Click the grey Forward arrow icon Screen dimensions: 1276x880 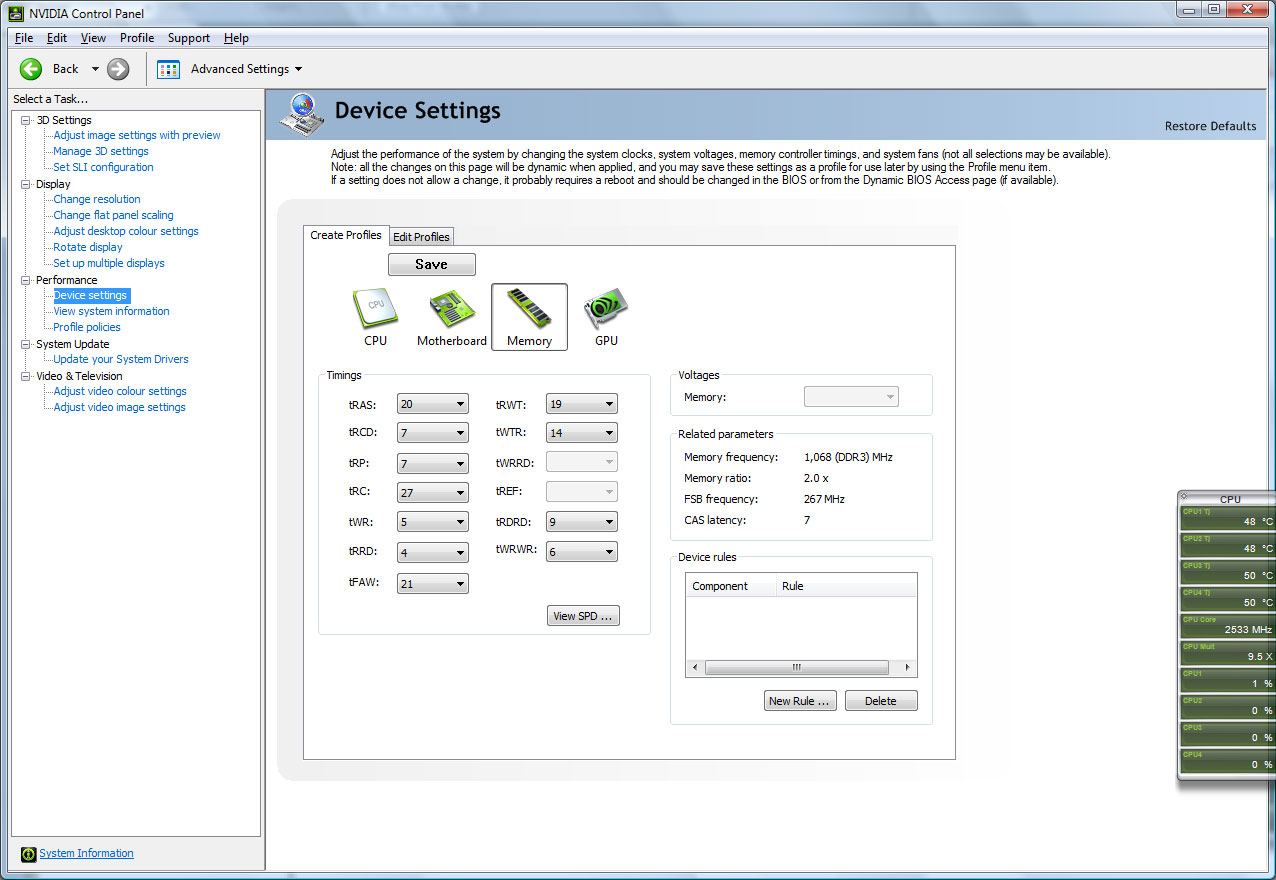point(118,69)
